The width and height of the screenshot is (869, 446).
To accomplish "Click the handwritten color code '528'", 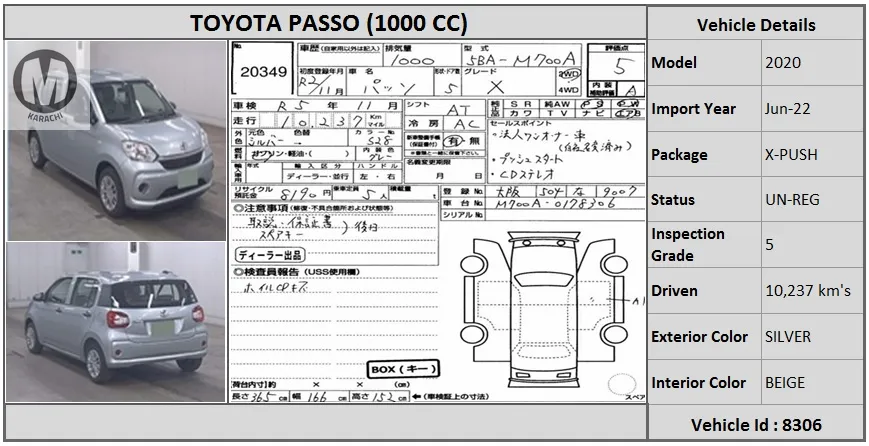I will [380, 141].
